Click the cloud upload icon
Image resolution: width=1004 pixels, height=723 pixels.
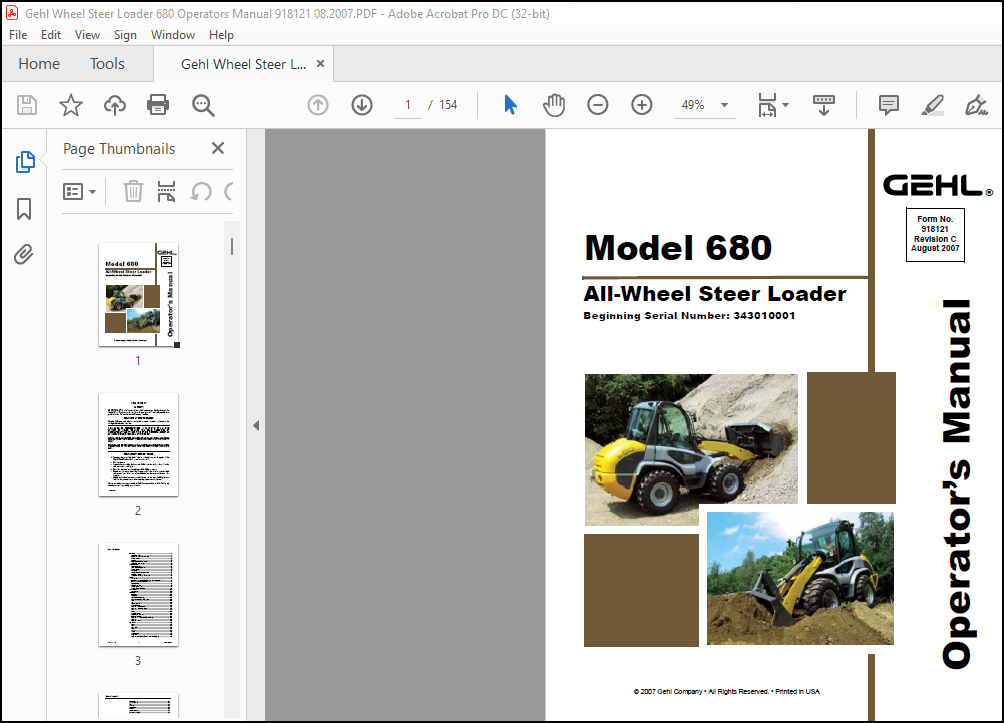[115, 105]
